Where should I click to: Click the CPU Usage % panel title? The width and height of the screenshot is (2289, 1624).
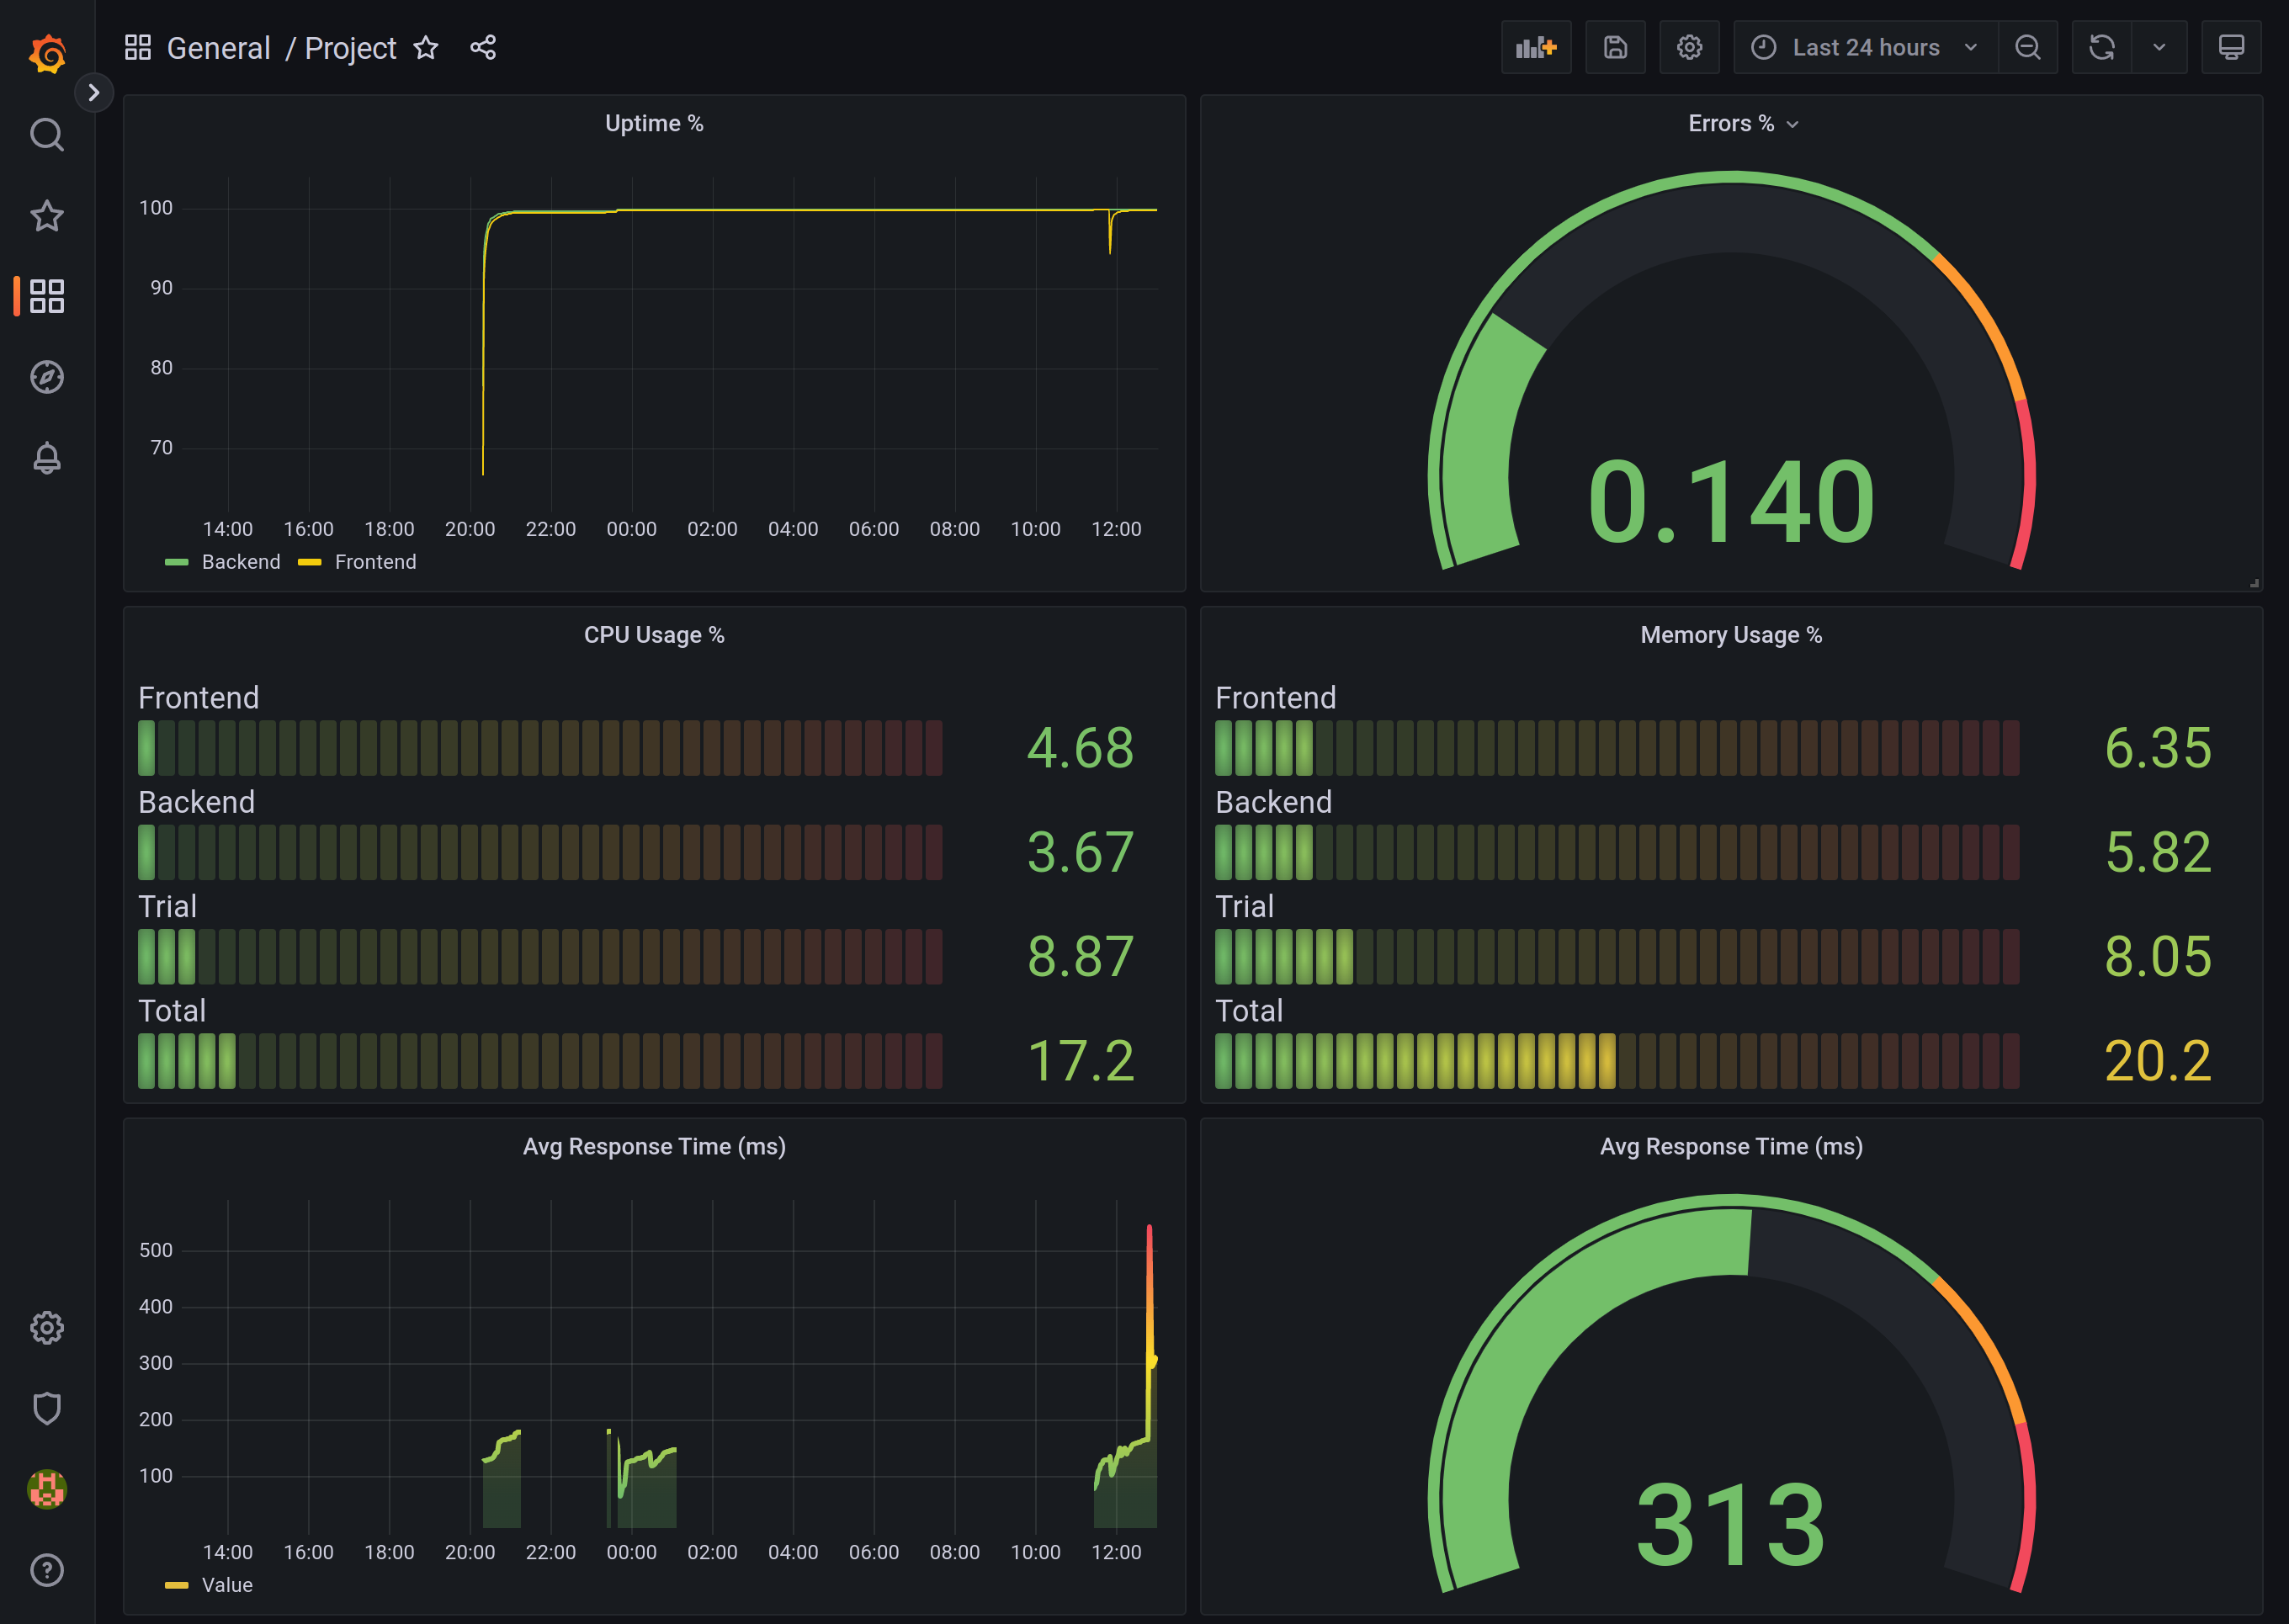654,635
